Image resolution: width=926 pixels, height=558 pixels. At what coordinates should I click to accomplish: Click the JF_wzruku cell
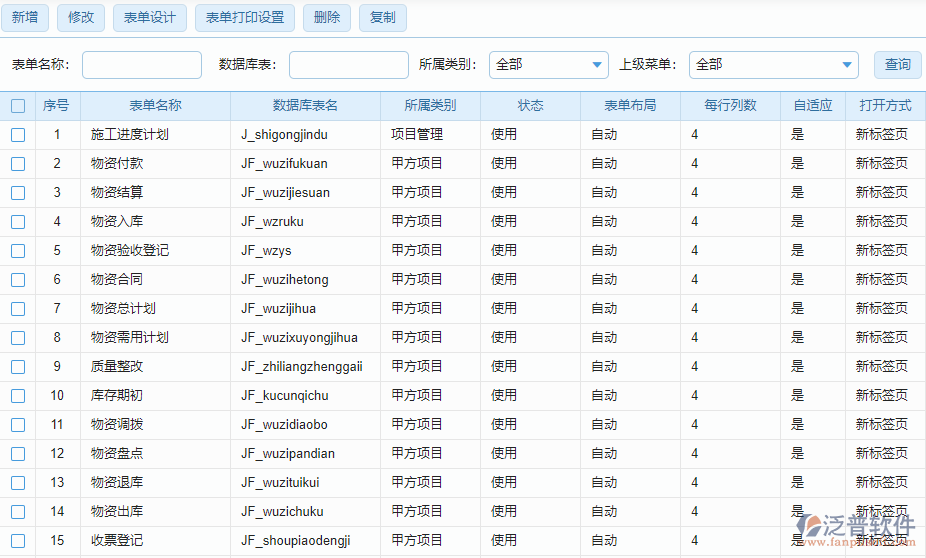point(305,221)
